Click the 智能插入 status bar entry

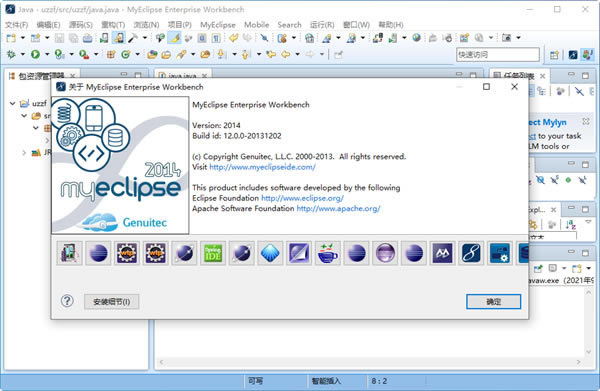326,381
